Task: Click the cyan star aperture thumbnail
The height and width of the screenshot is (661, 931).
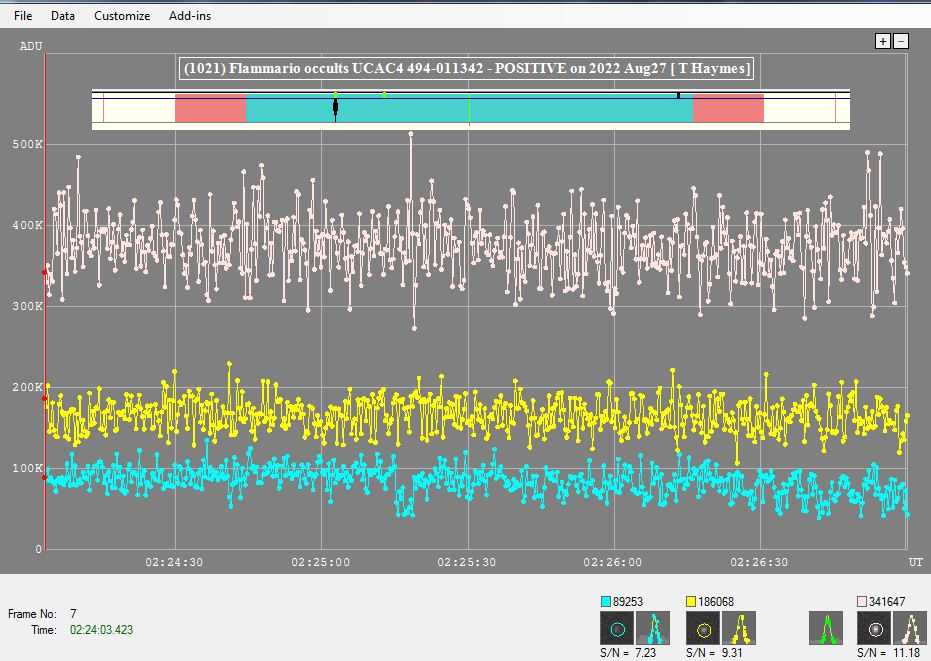Action: tap(617, 628)
